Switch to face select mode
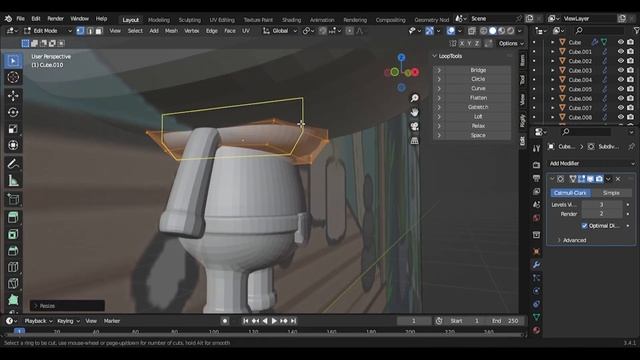640x360 pixels. pos(99,31)
